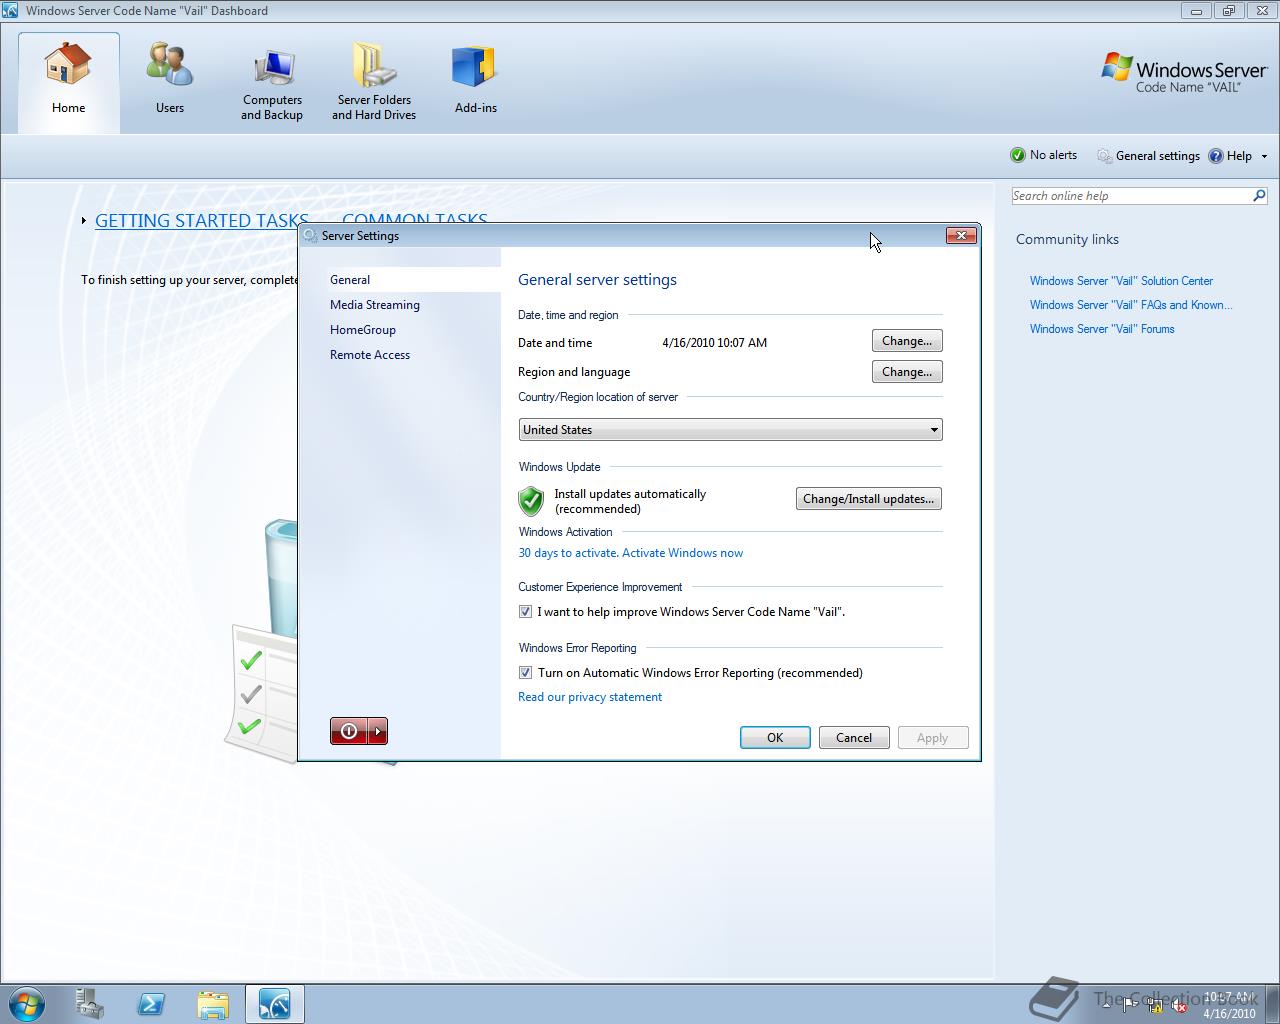Open Windows Server "Vail" Solution Center link
This screenshot has width=1280, height=1024.
1121,281
